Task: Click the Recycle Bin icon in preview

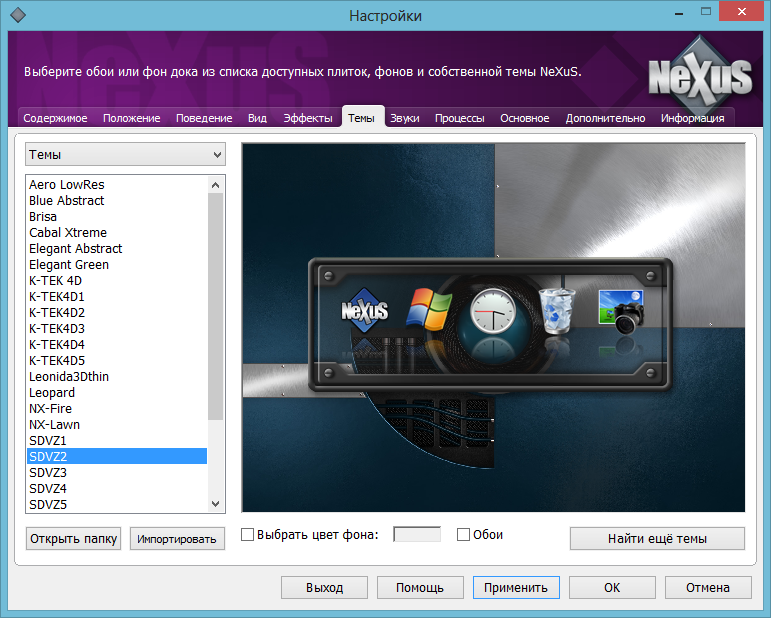Action: [557, 311]
